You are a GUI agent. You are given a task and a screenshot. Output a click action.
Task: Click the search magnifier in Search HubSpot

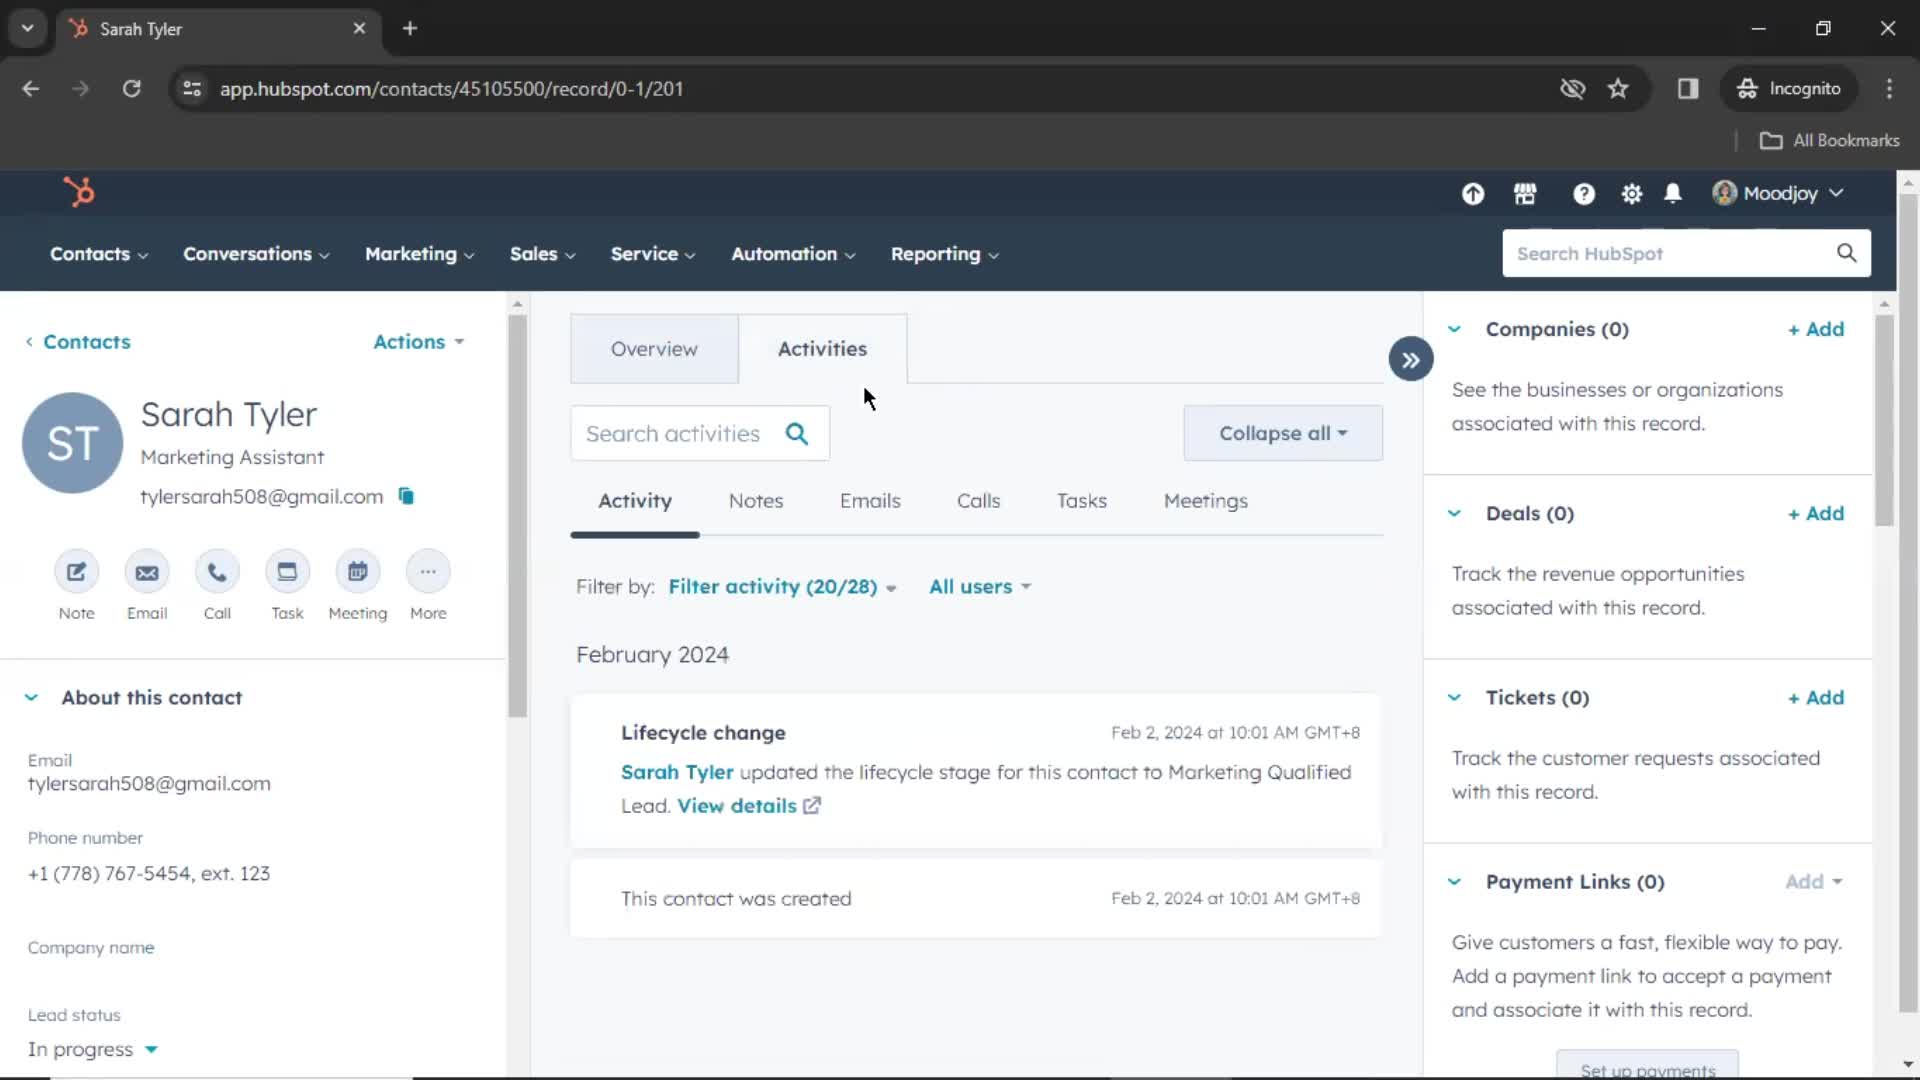click(x=1846, y=253)
